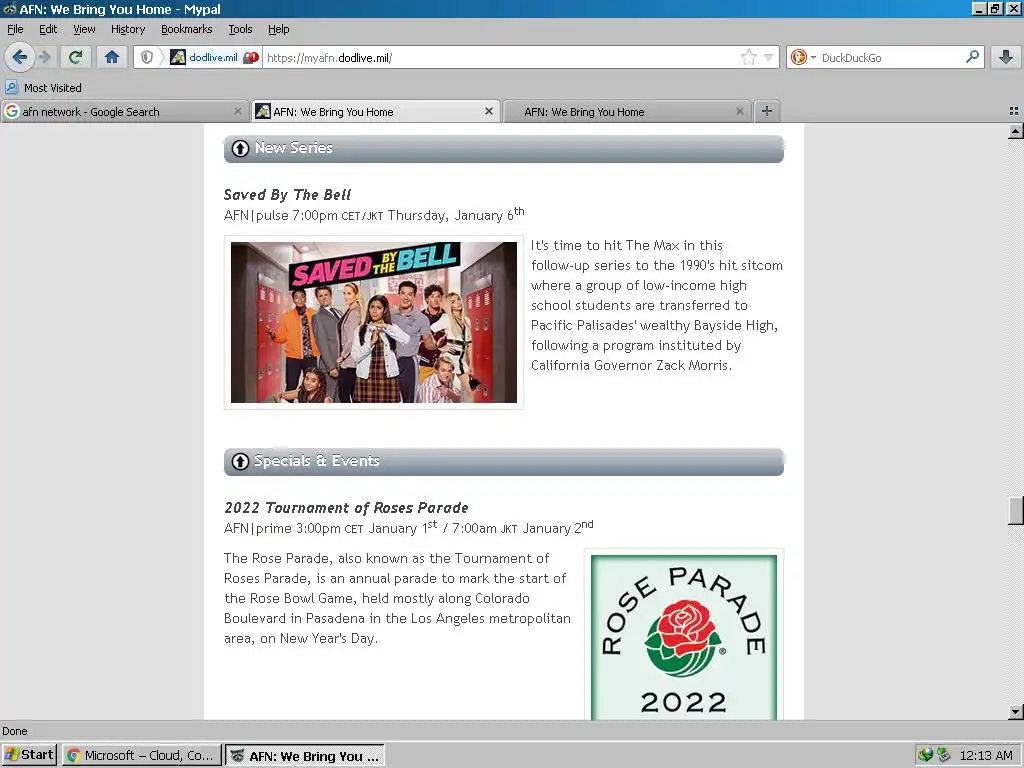Close the third AFN tab
This screenshot has width=1024, height=768.
[739, 112]
